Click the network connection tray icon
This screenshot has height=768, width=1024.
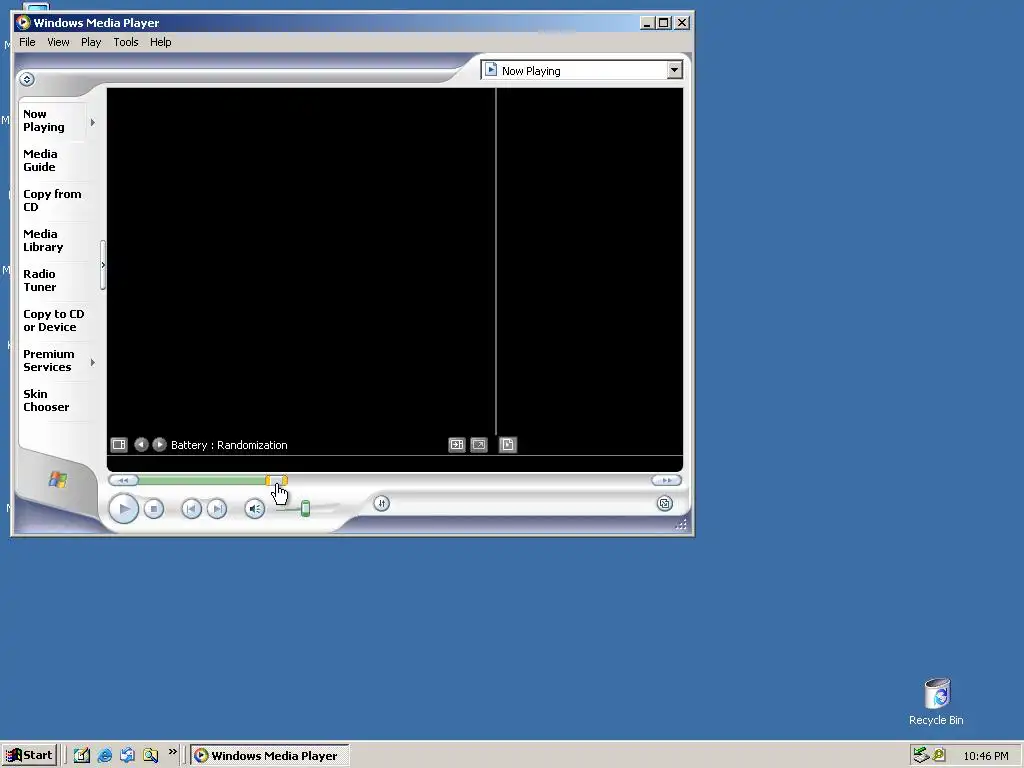coord(921,755)
